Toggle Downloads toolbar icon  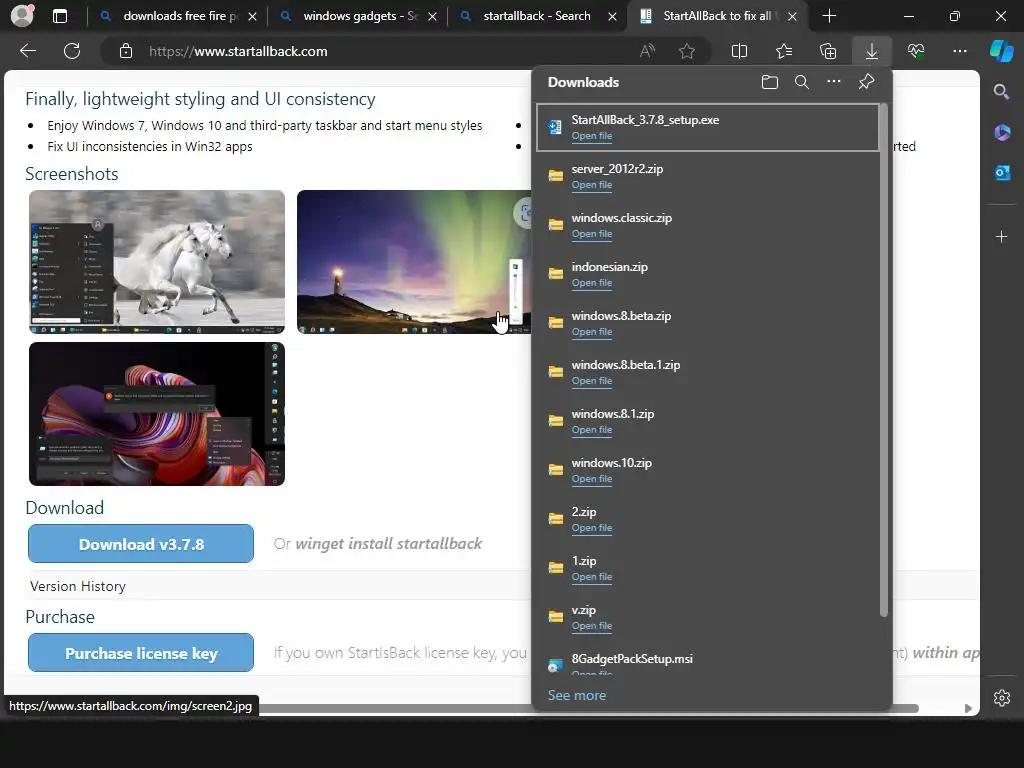coord(872,51)
